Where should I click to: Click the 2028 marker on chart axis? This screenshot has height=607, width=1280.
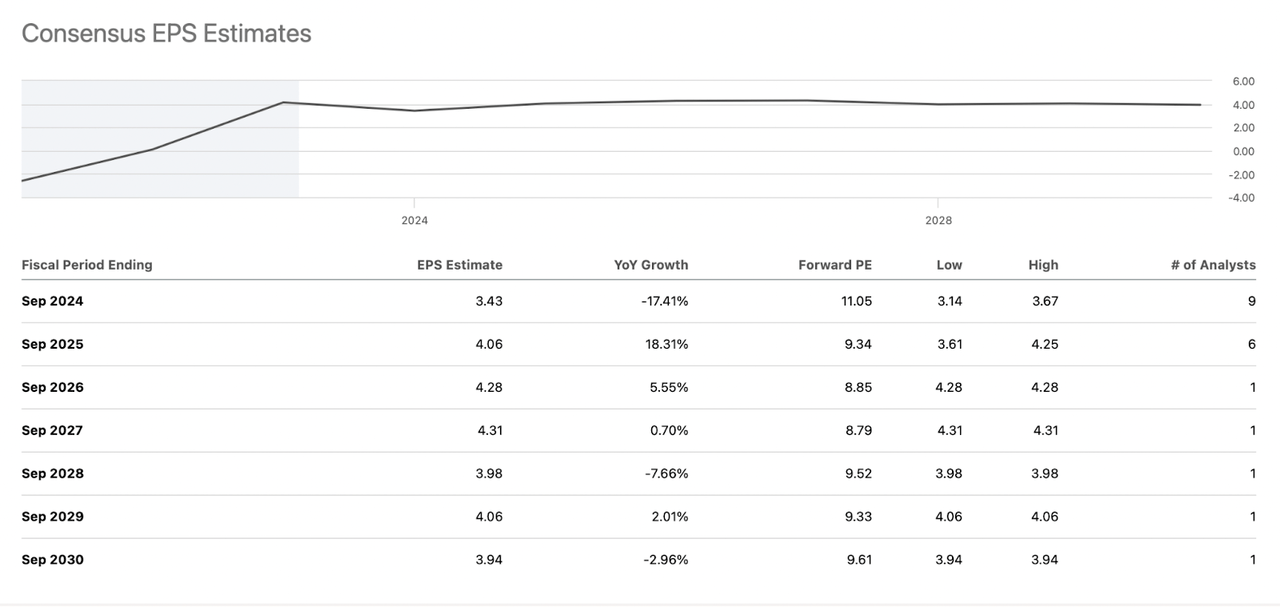click(938, 220)
